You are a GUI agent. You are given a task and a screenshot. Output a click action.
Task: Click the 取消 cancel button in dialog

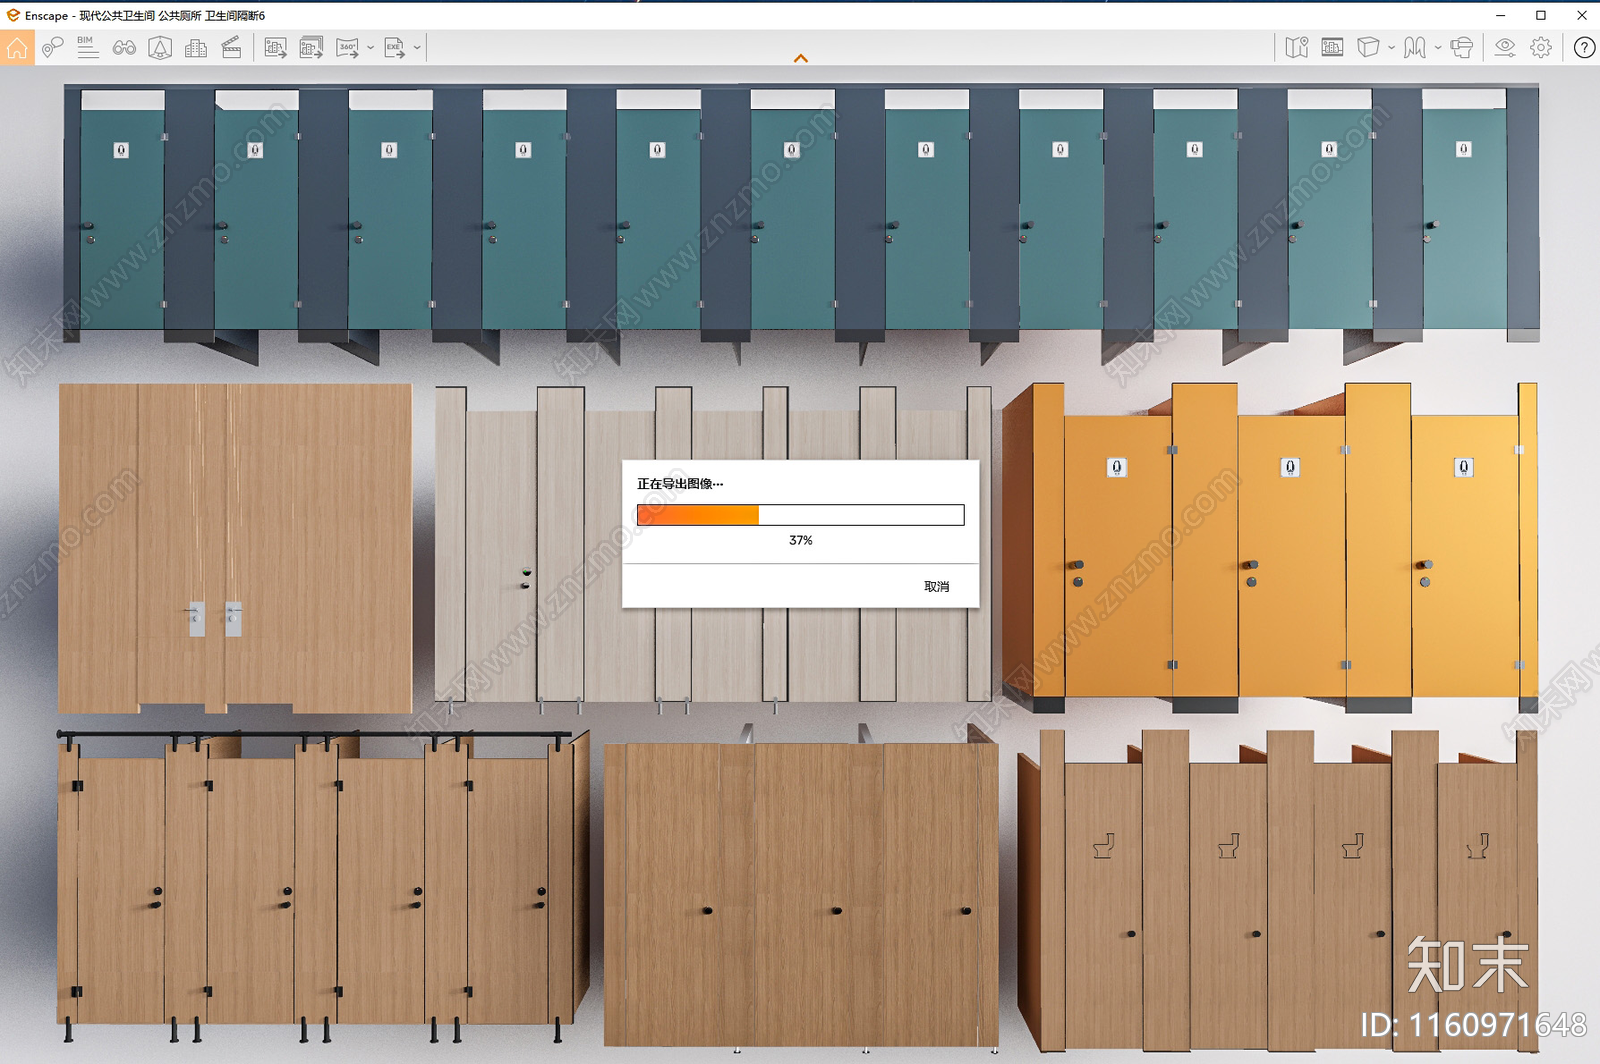coord(937,586)
